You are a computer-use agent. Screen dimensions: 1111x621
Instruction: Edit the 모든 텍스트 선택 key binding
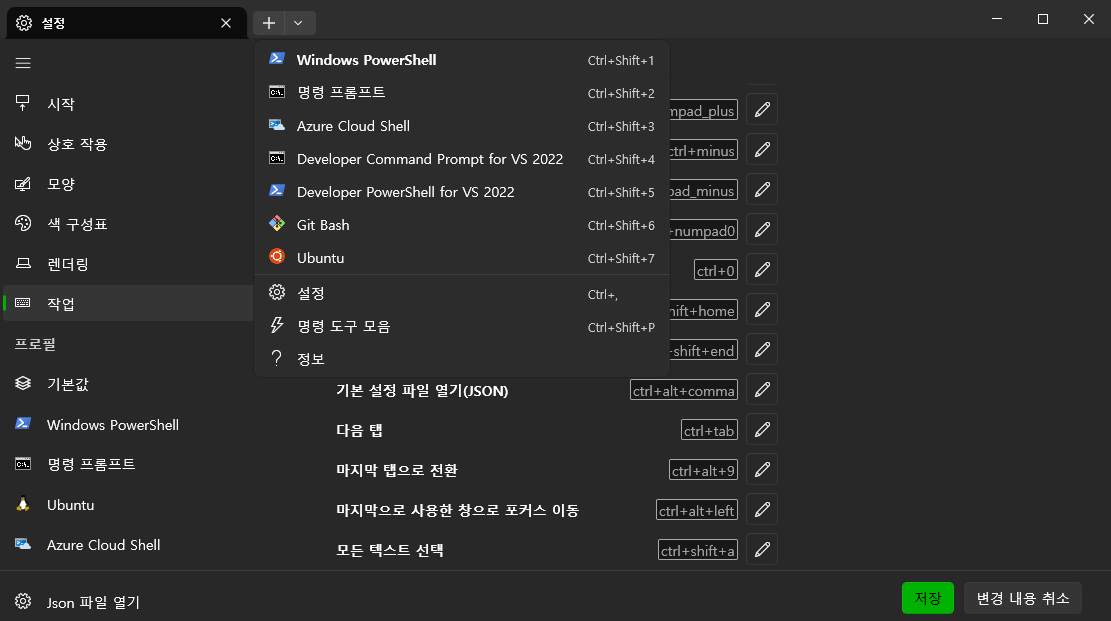tap(762, 549)
